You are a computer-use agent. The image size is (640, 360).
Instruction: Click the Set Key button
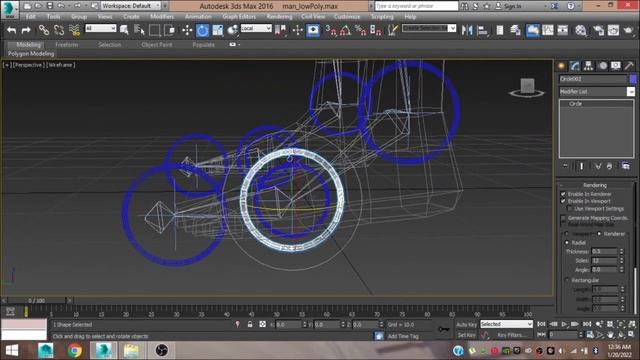point(466,335)
